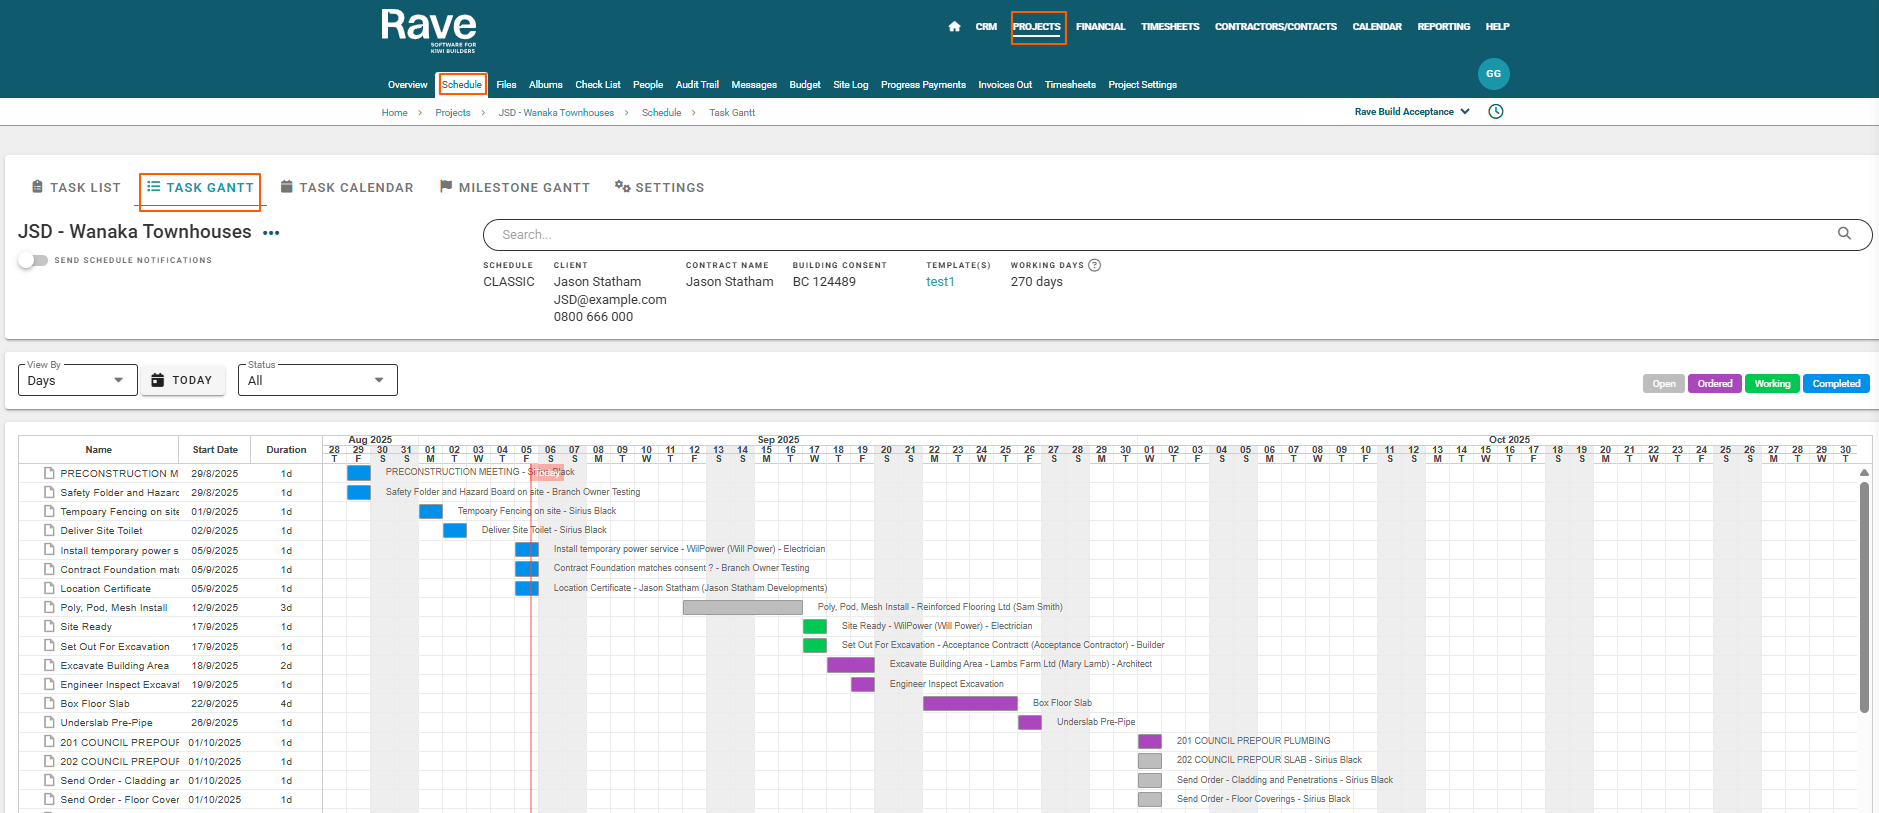This screenshot has width=1879, height=813.
Task: Click document icon for Excavate Building Area row
Action: click(49, 665)
